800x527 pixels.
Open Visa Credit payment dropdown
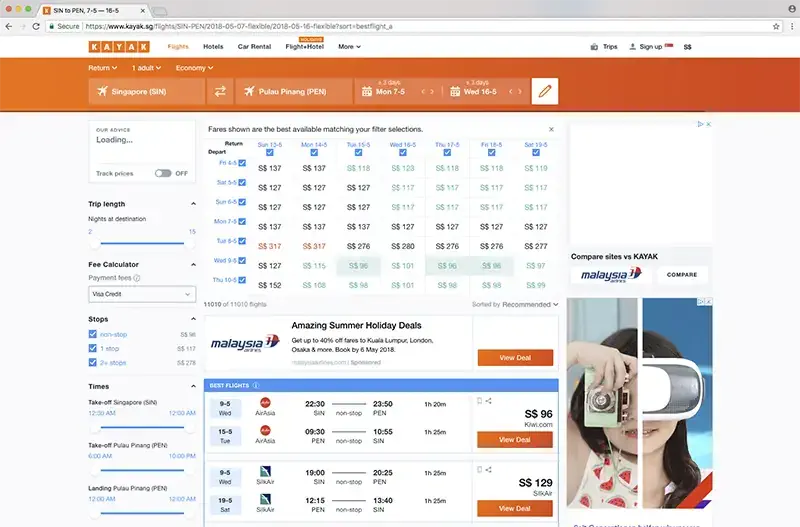pos(142,294)
